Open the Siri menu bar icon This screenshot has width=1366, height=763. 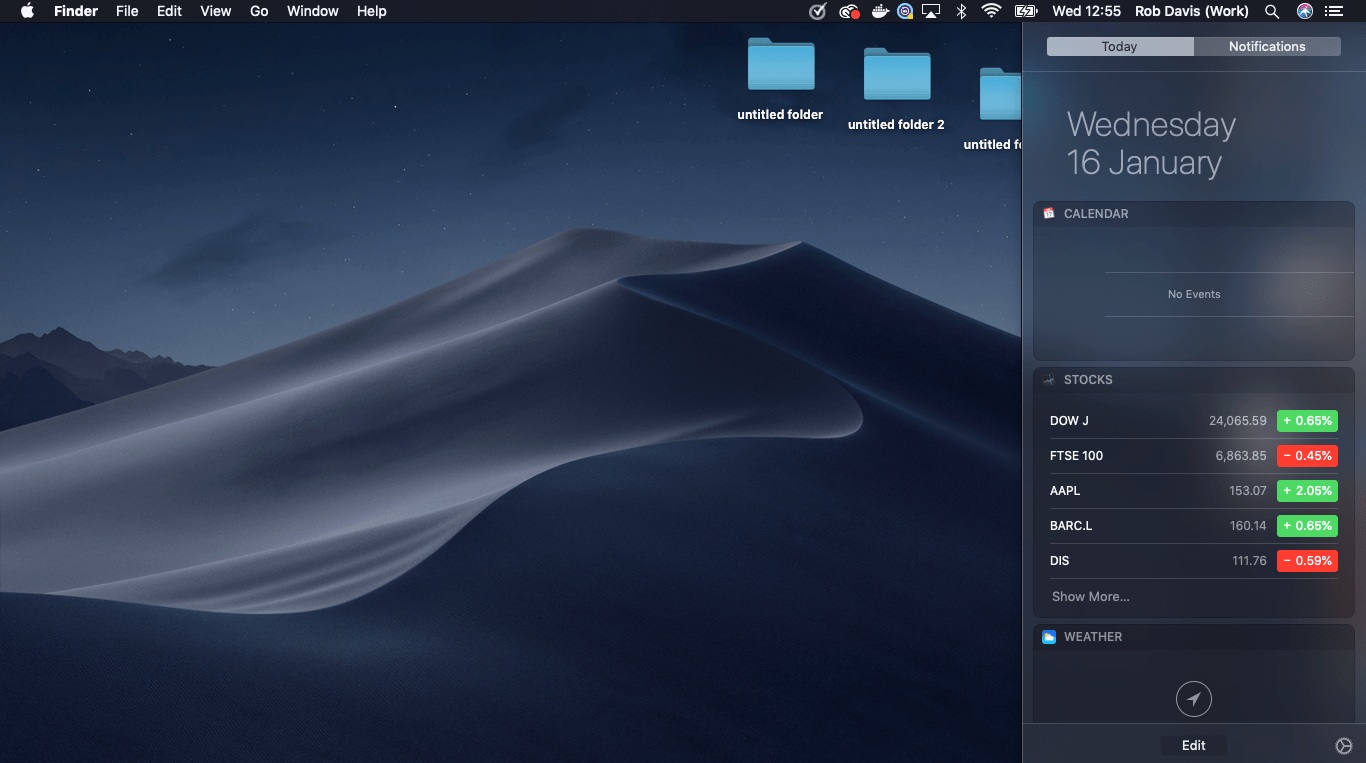pos(1303,11)
